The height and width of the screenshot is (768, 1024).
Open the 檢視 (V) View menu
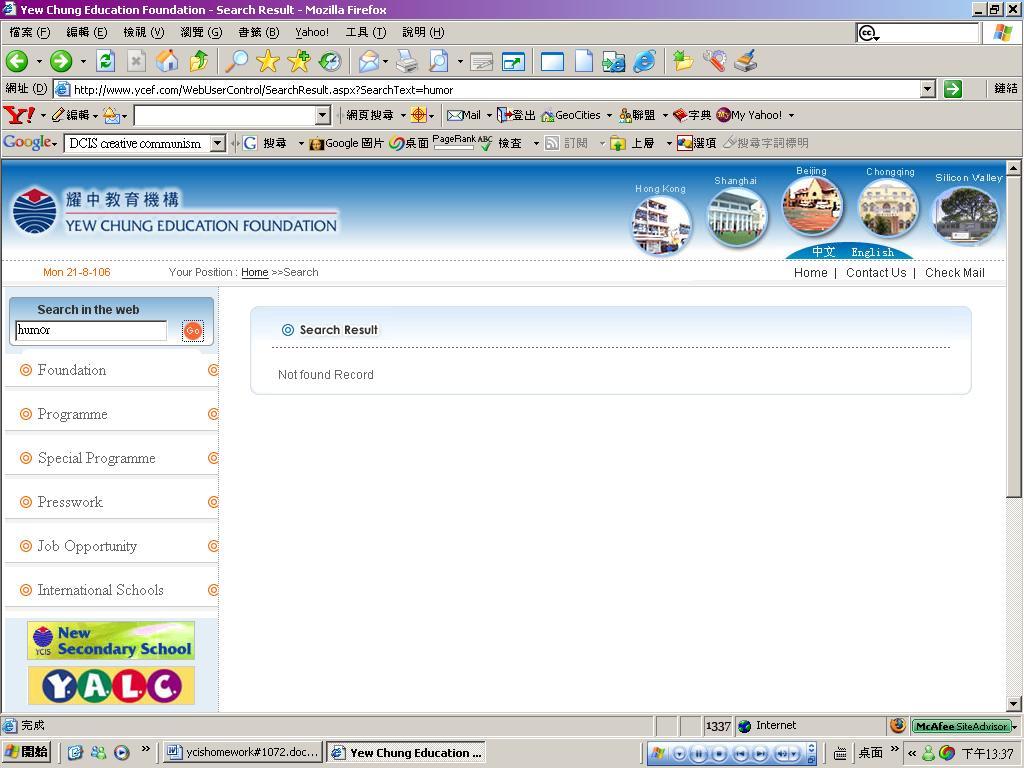pos(144,32)
